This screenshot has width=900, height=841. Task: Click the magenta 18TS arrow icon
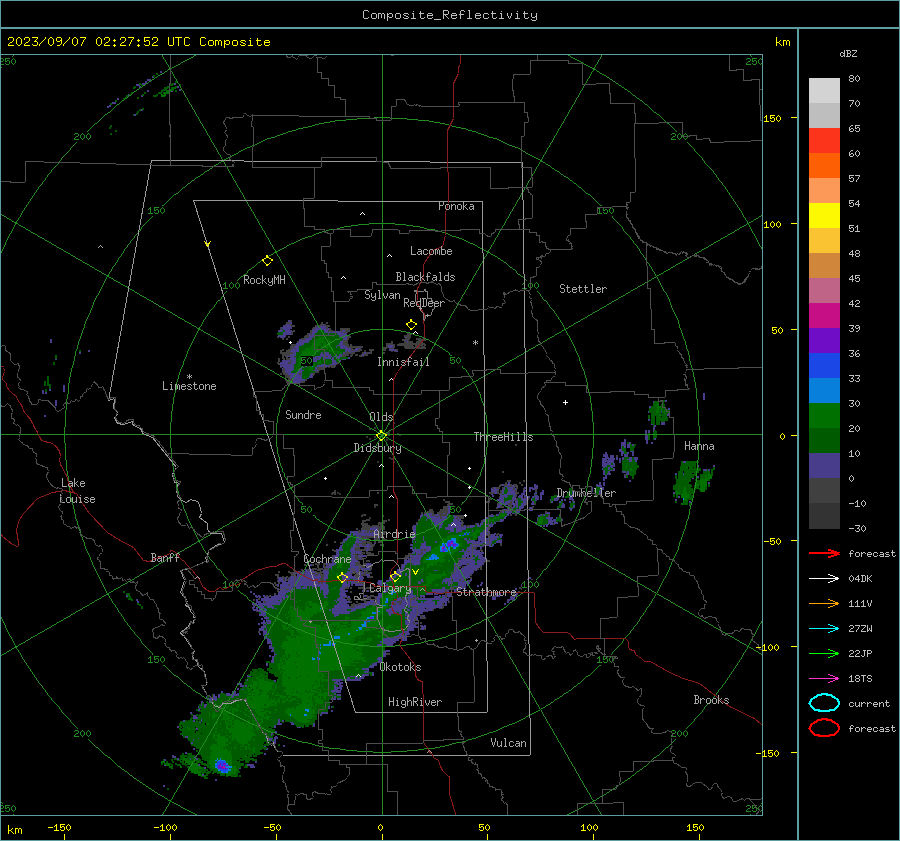point(824,679)
